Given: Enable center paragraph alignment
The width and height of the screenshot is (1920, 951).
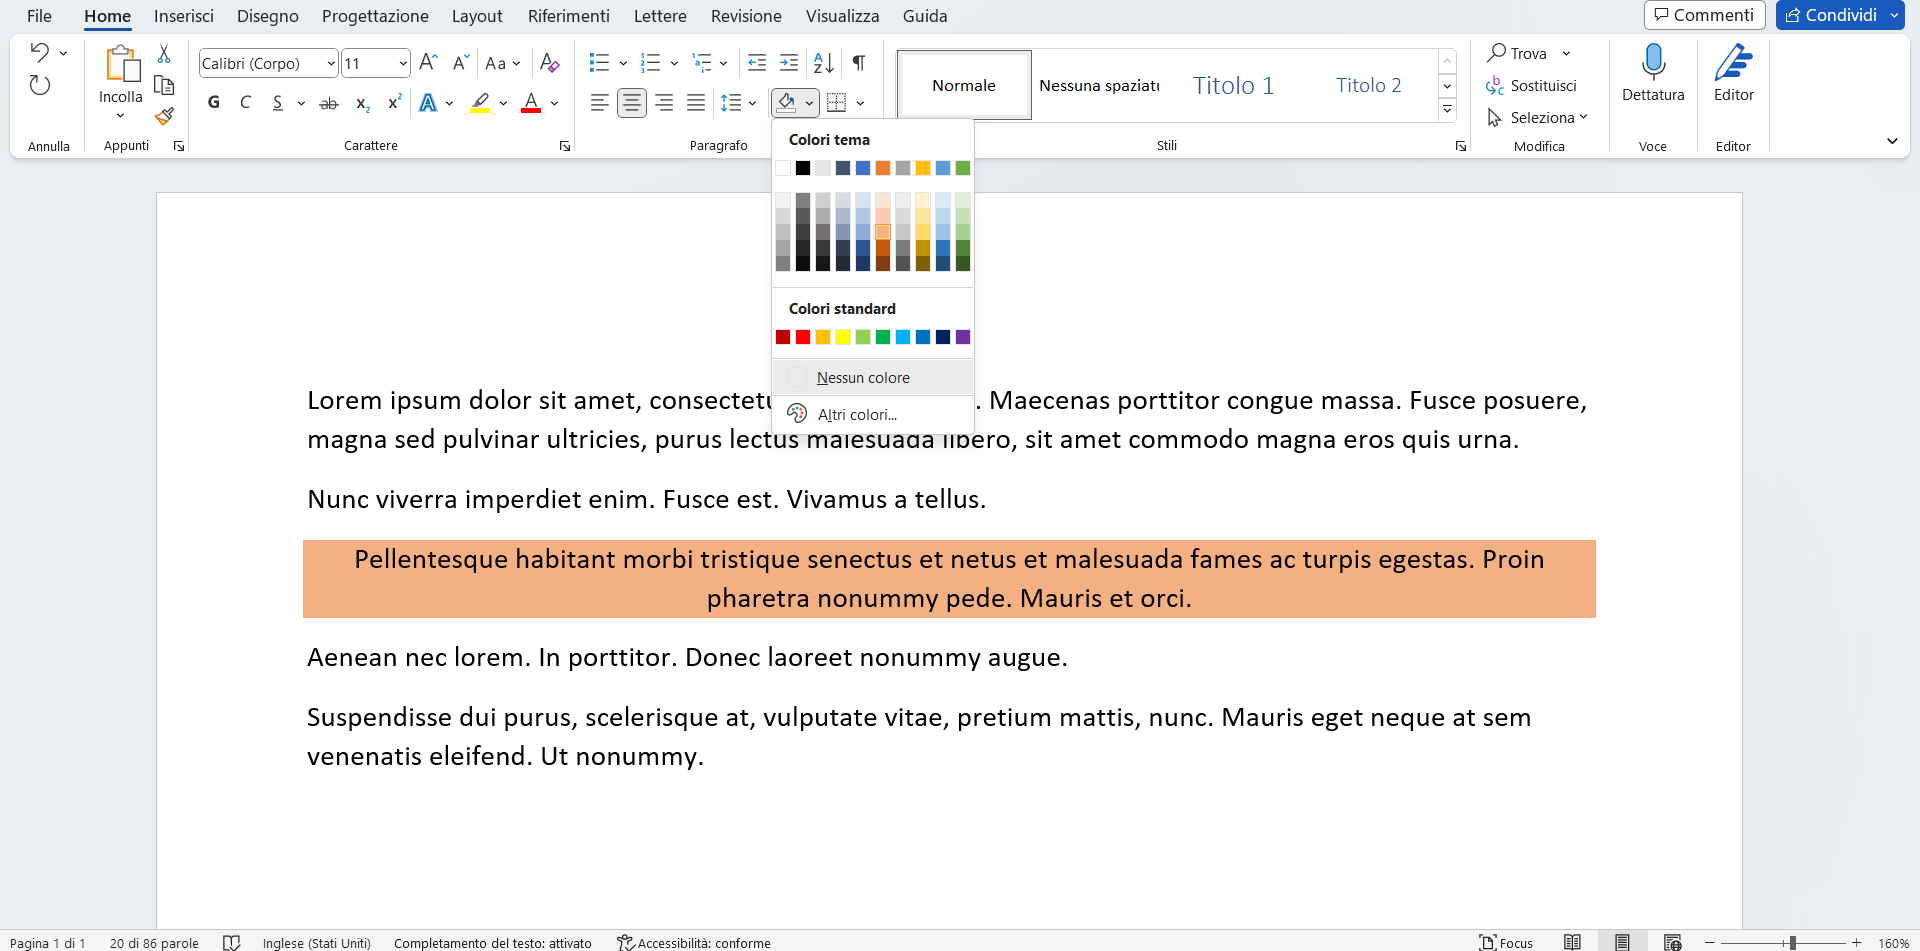Looking at the screenshot, I should point(631,102).
